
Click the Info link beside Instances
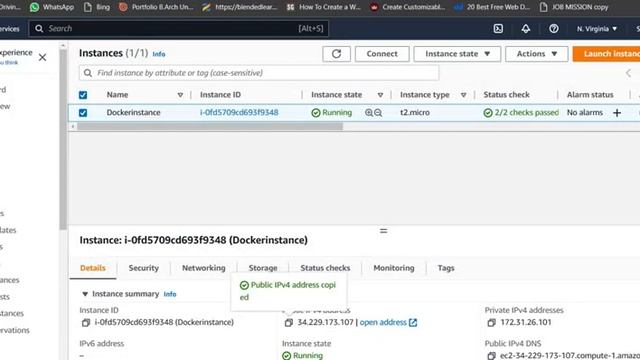[x=159, y=54]
